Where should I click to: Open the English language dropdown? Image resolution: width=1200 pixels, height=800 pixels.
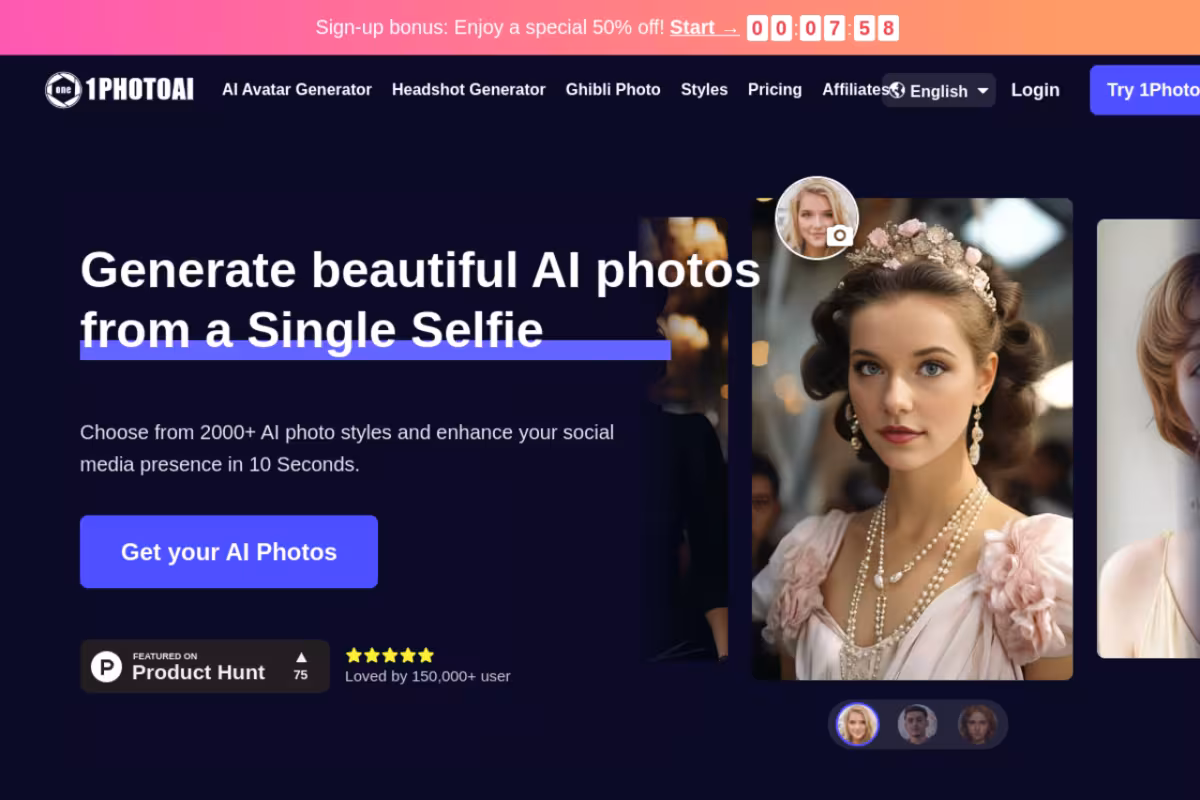(x=939, y=90)
